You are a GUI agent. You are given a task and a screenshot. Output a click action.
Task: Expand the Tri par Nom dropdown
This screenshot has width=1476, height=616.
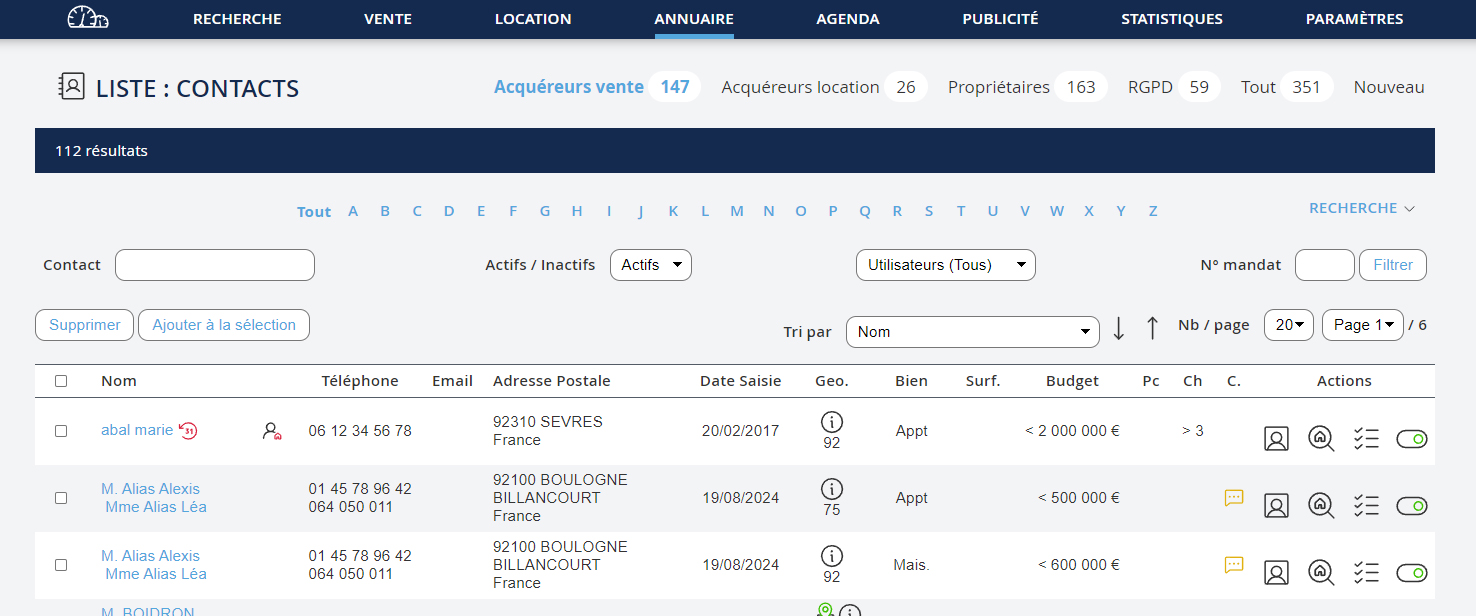point(972,332)
